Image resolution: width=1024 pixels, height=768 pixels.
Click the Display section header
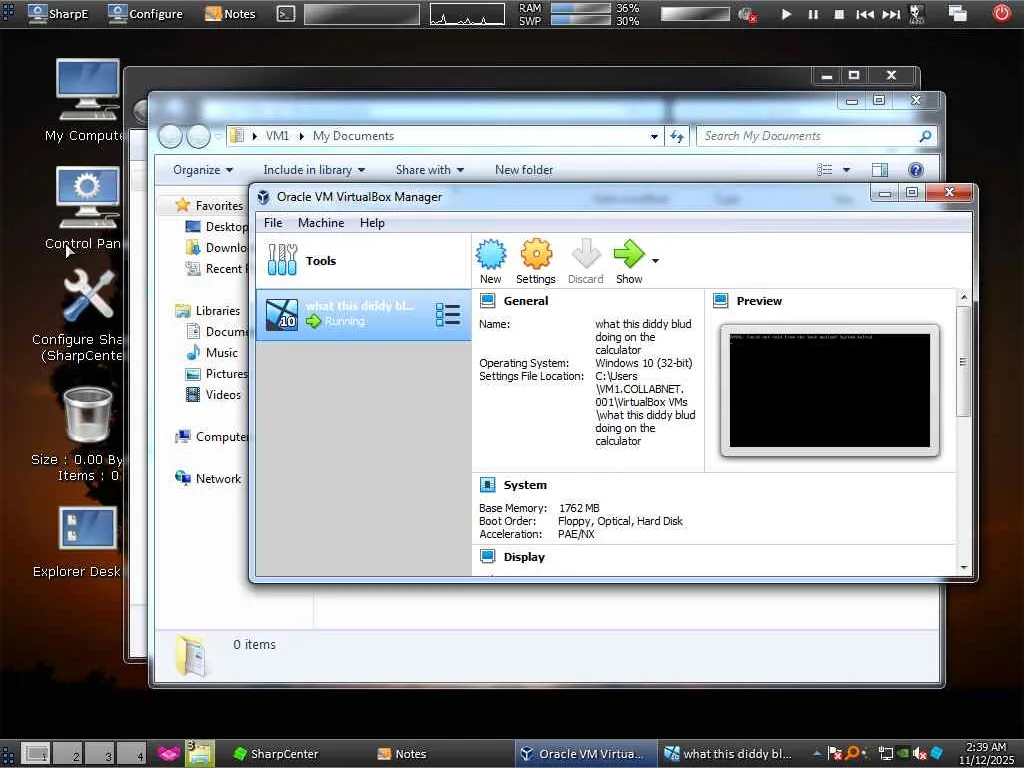point(524,557)
